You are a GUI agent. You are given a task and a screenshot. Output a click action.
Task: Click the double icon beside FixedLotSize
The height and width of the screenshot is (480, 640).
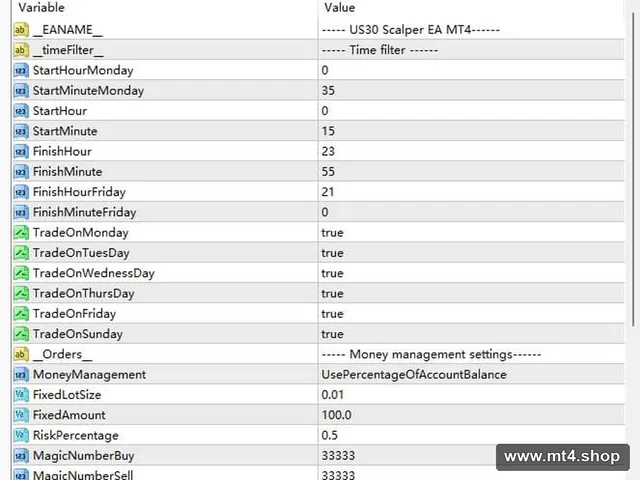point(21,395)
